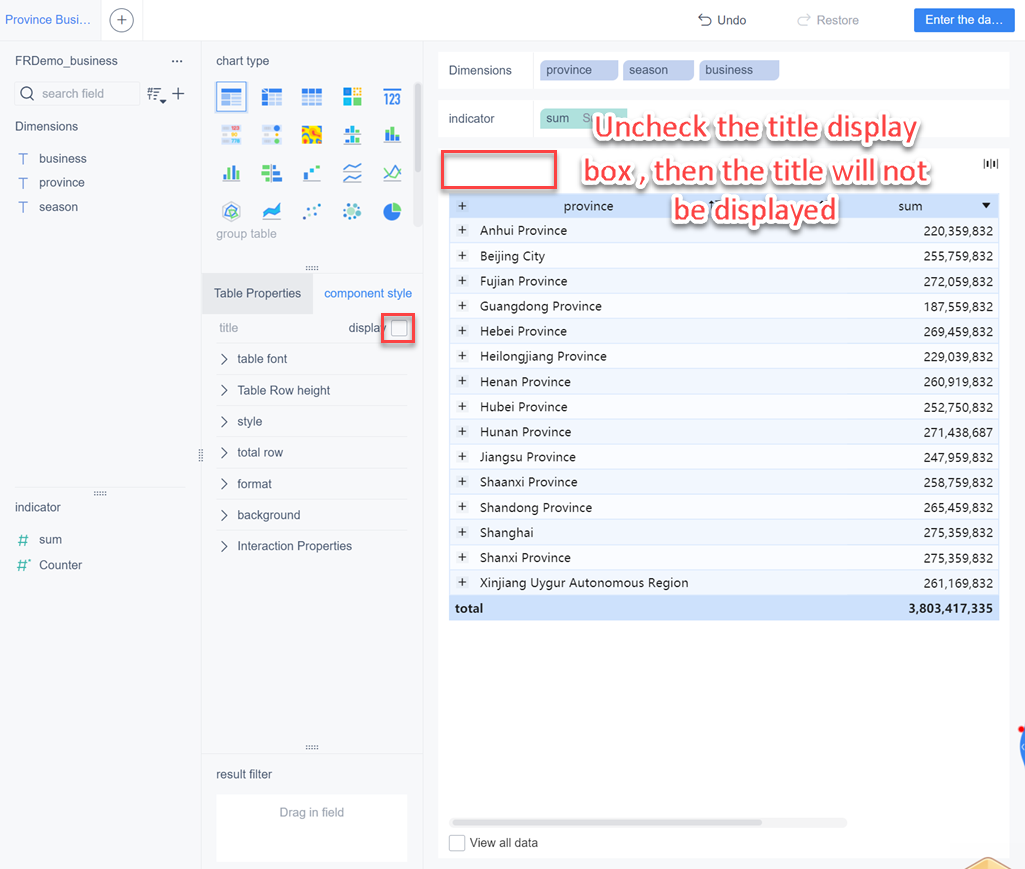Click the result filter Drag in field area
The image size is (1025, 869).
coord(312,828)
